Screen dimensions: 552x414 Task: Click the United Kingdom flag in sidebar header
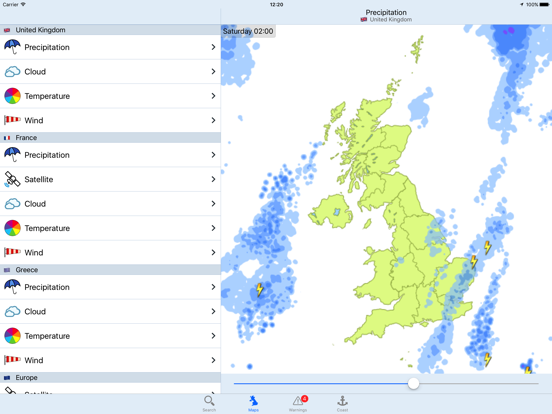7,30
